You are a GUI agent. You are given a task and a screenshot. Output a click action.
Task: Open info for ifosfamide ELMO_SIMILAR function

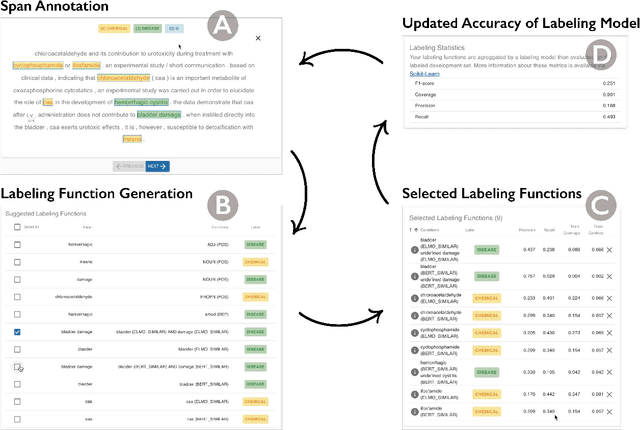pos(414,394)
